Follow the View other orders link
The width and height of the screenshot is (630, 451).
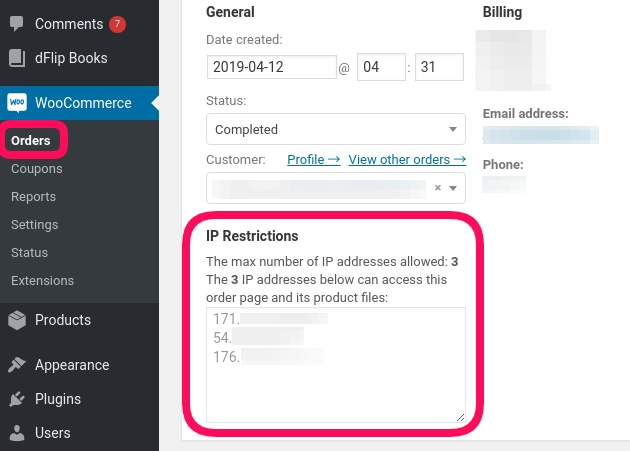tap(407, 159)
